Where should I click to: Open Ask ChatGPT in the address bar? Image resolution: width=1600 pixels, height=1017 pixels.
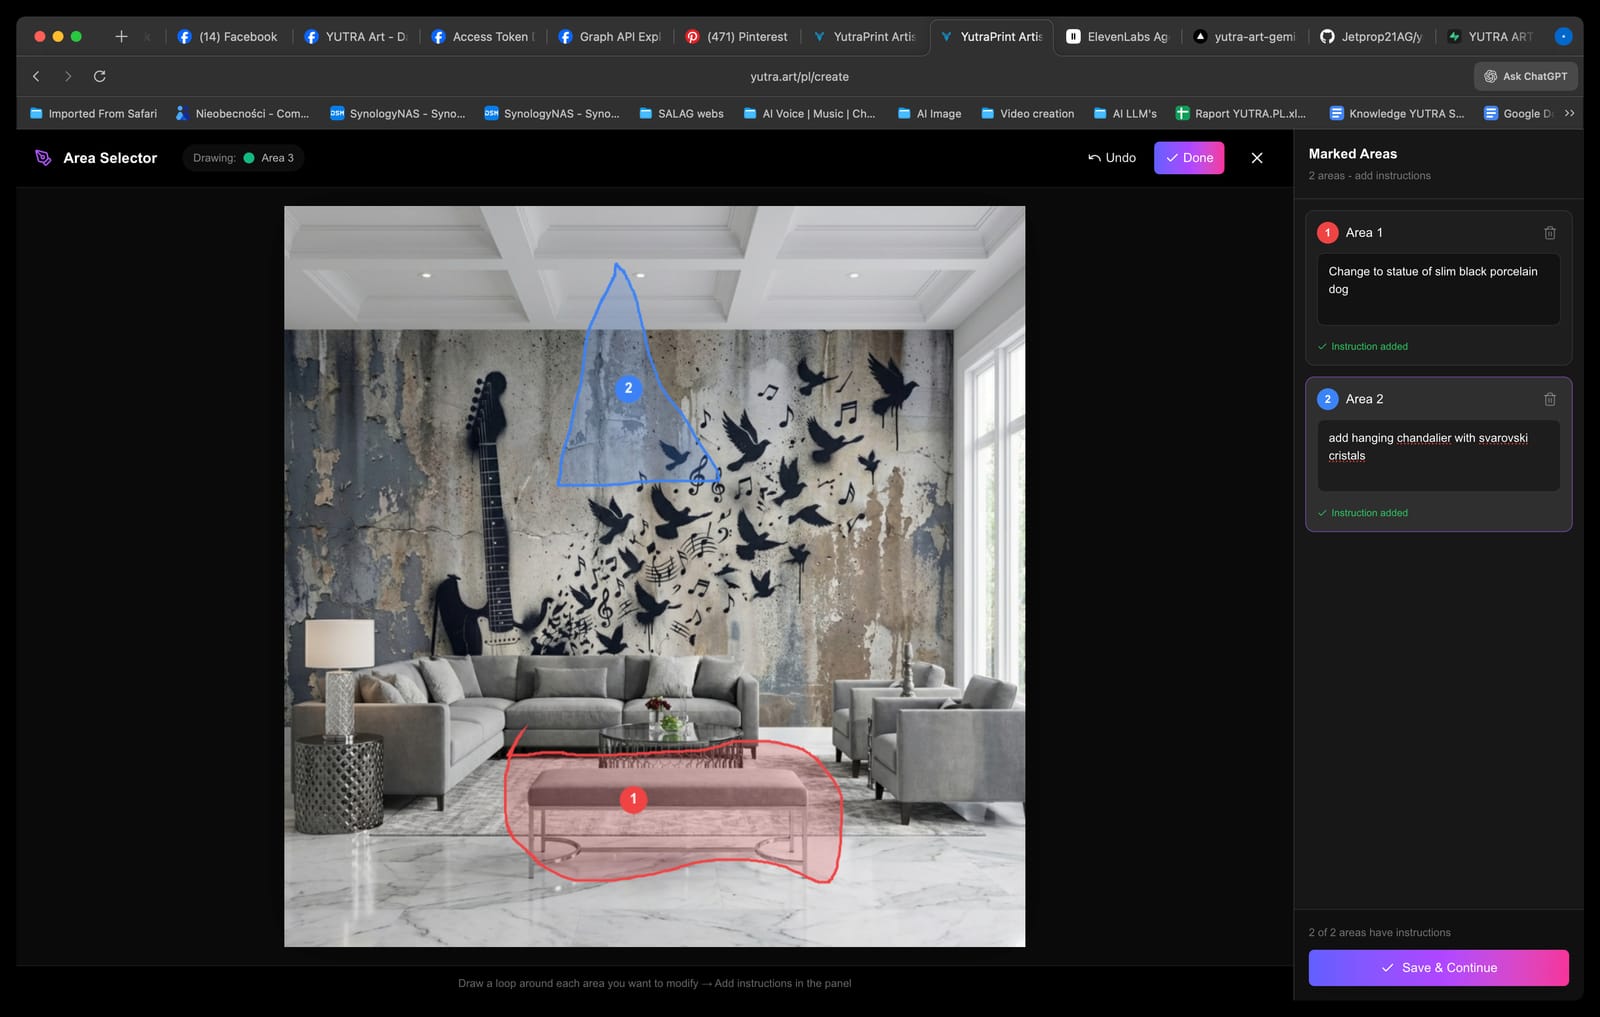click(x=1525, y=76)
